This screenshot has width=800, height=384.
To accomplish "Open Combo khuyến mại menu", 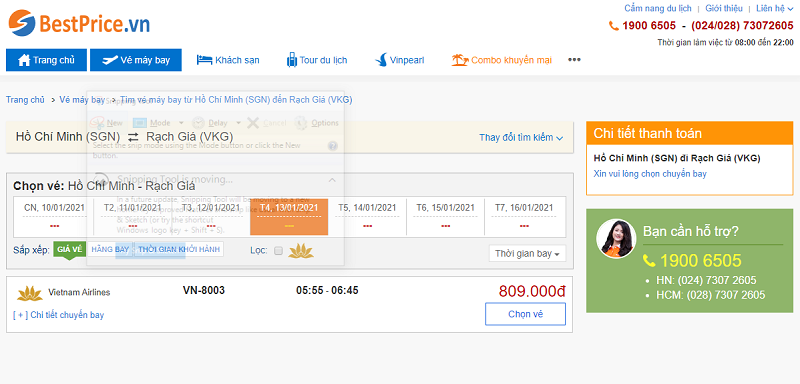I will click(502, 60).
